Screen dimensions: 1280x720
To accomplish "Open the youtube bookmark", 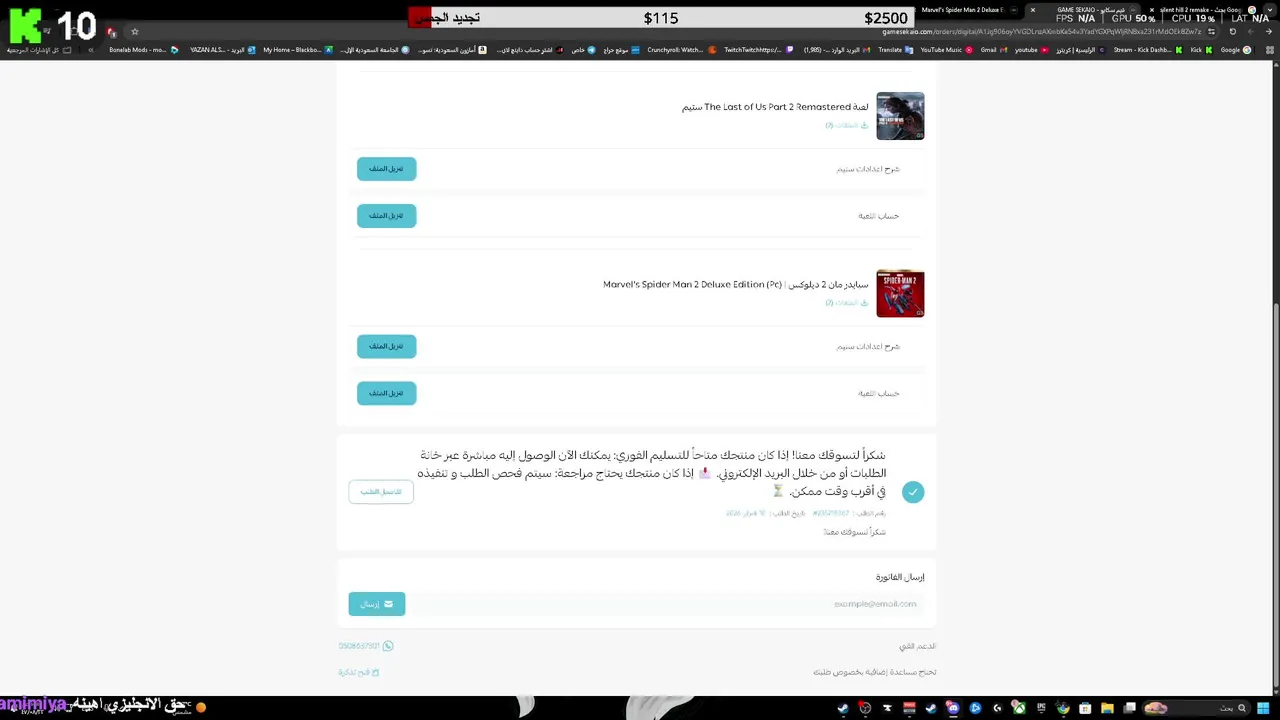I will pos(1033,50).
